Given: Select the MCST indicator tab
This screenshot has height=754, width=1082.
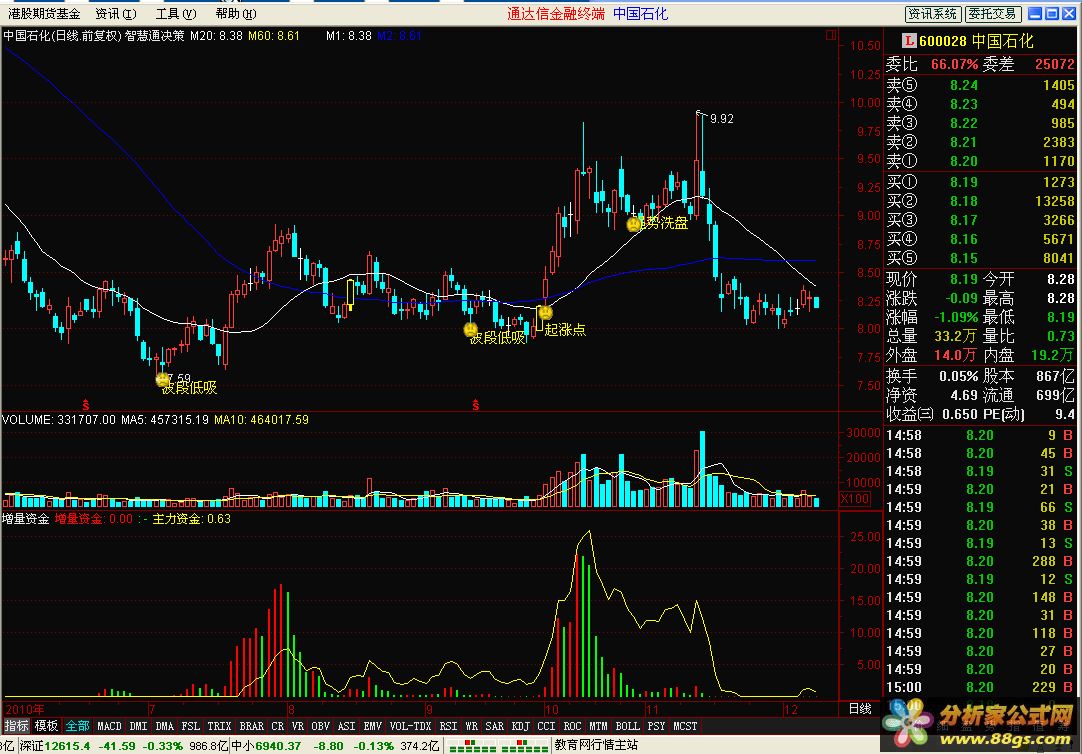Looking at the screenshot, I should (x=685, y=726).
